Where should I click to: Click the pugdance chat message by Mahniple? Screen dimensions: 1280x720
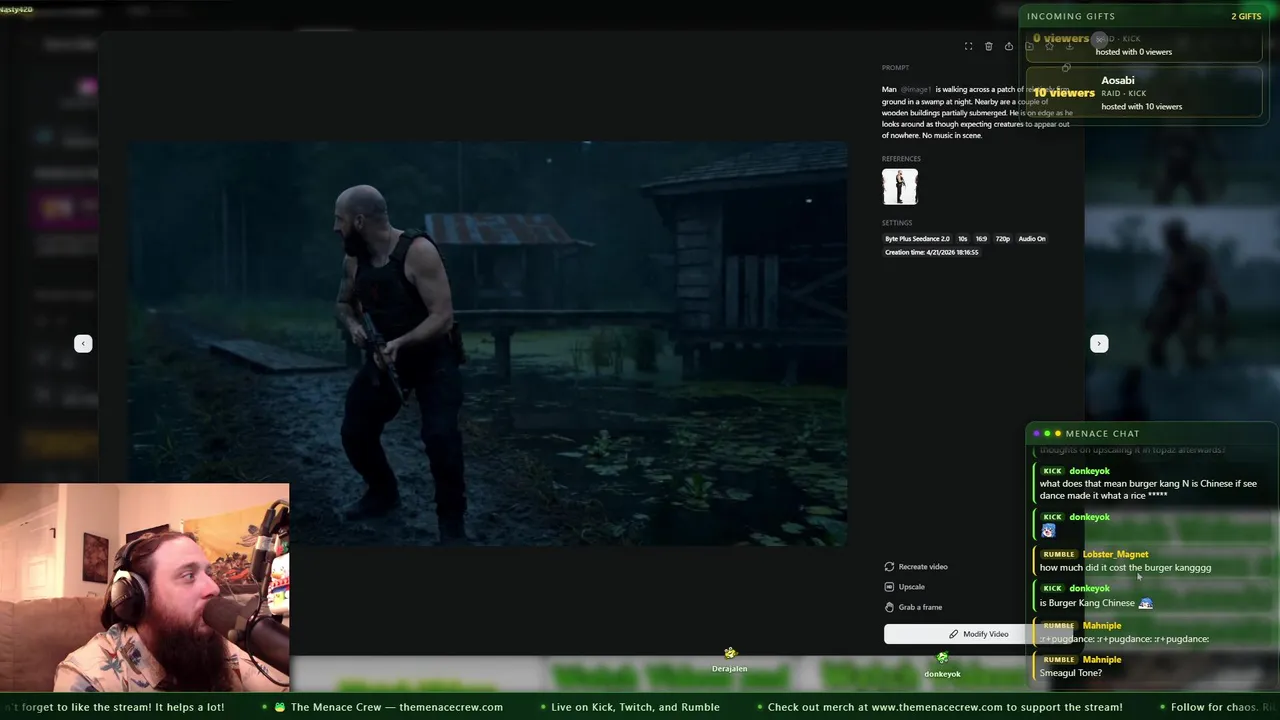1124,639
